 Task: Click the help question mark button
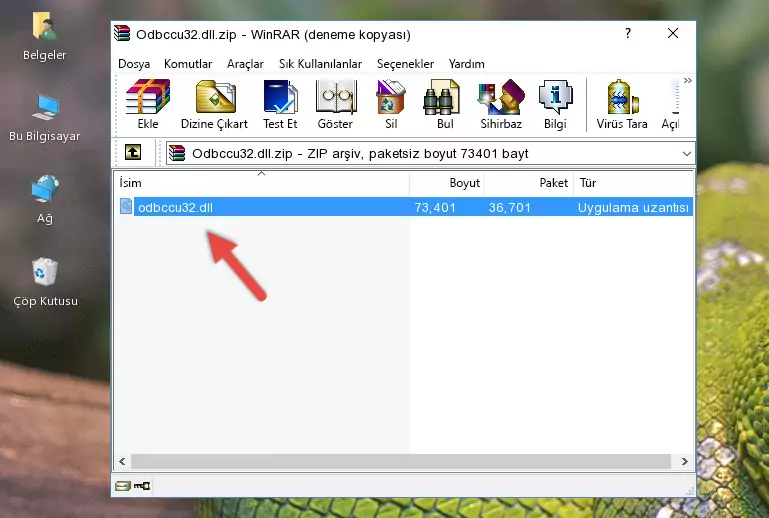pos(628,33)
